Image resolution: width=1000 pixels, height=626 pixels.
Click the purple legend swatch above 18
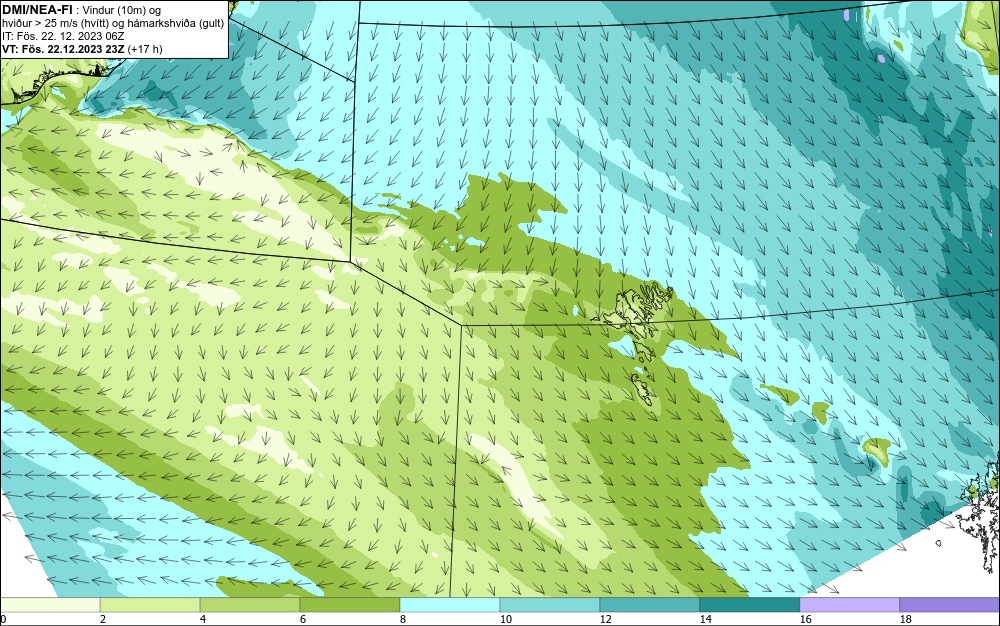point(950,605)
